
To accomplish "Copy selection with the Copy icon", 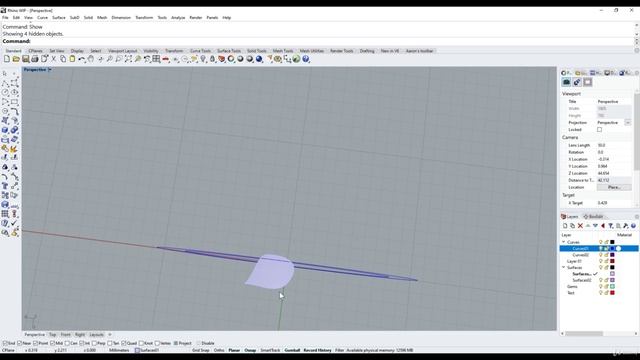I will [63, 59].
